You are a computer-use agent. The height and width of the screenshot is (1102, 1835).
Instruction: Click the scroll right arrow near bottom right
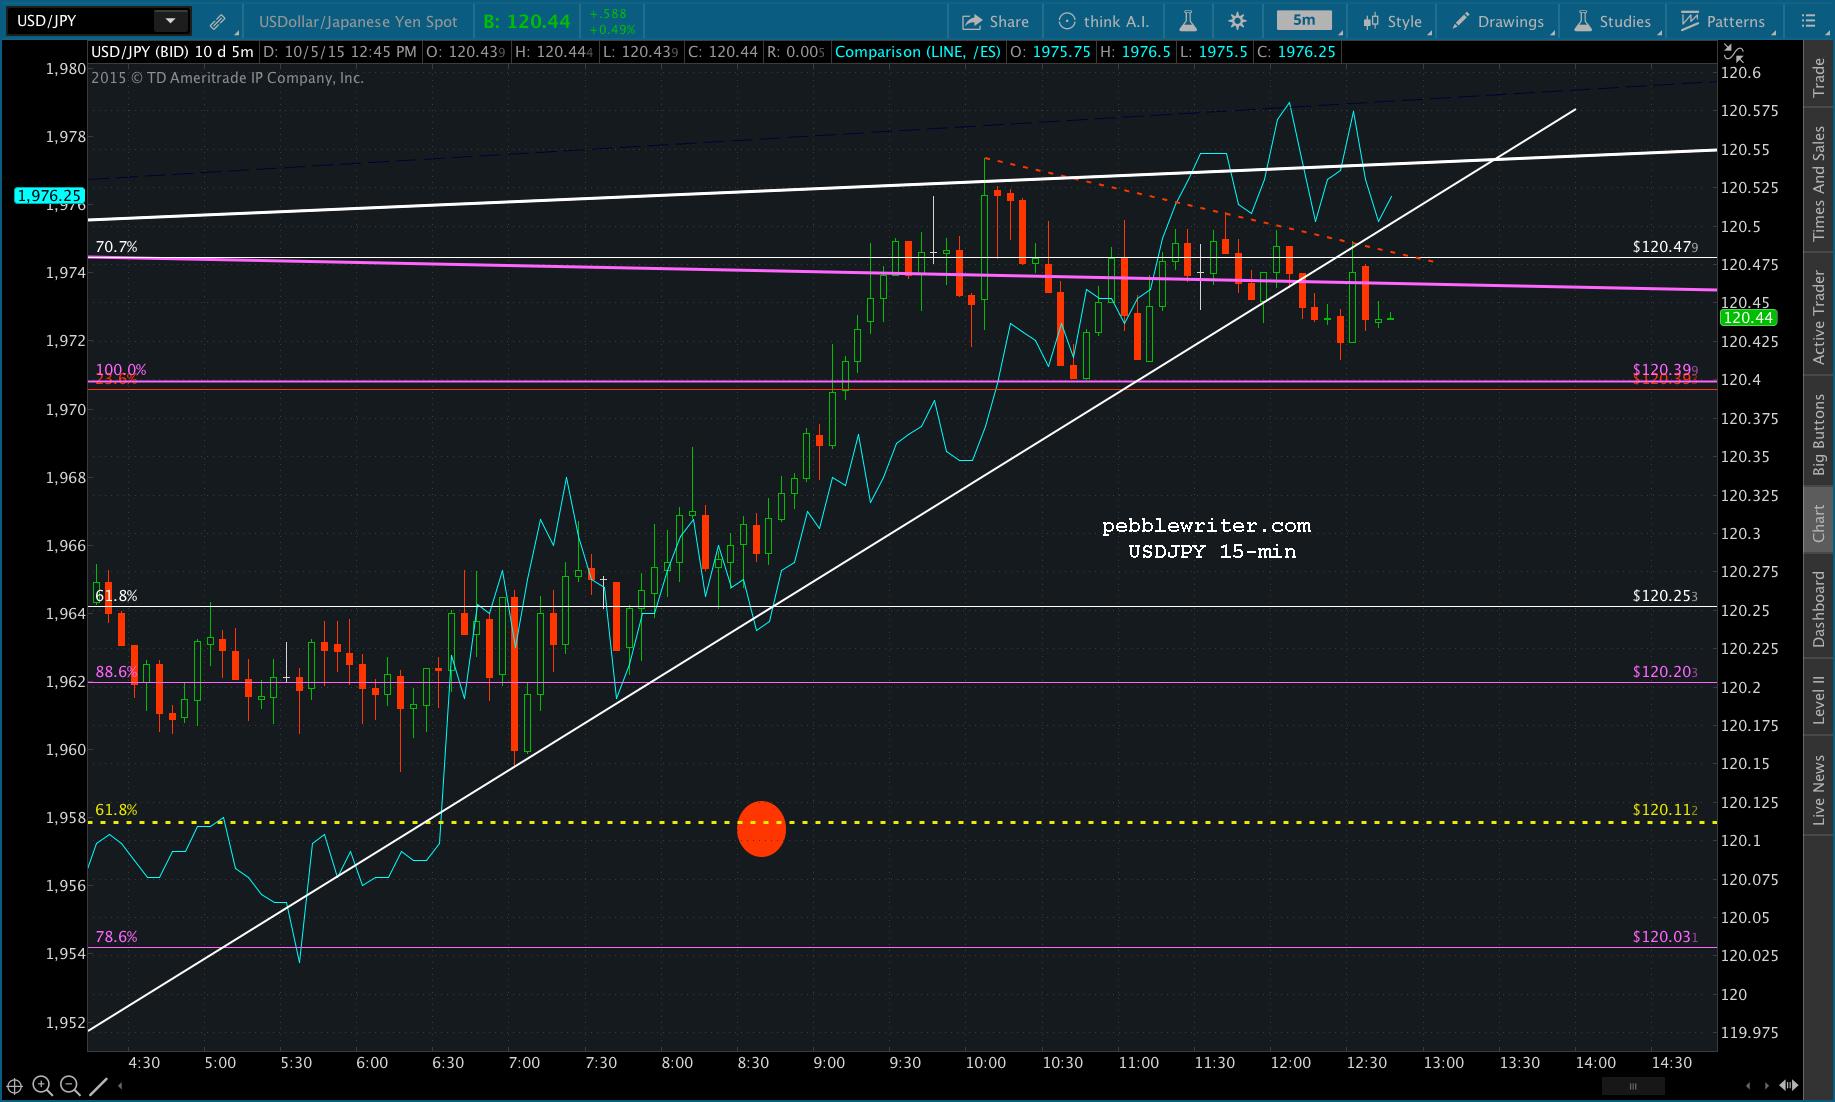click(1767, 1086)
